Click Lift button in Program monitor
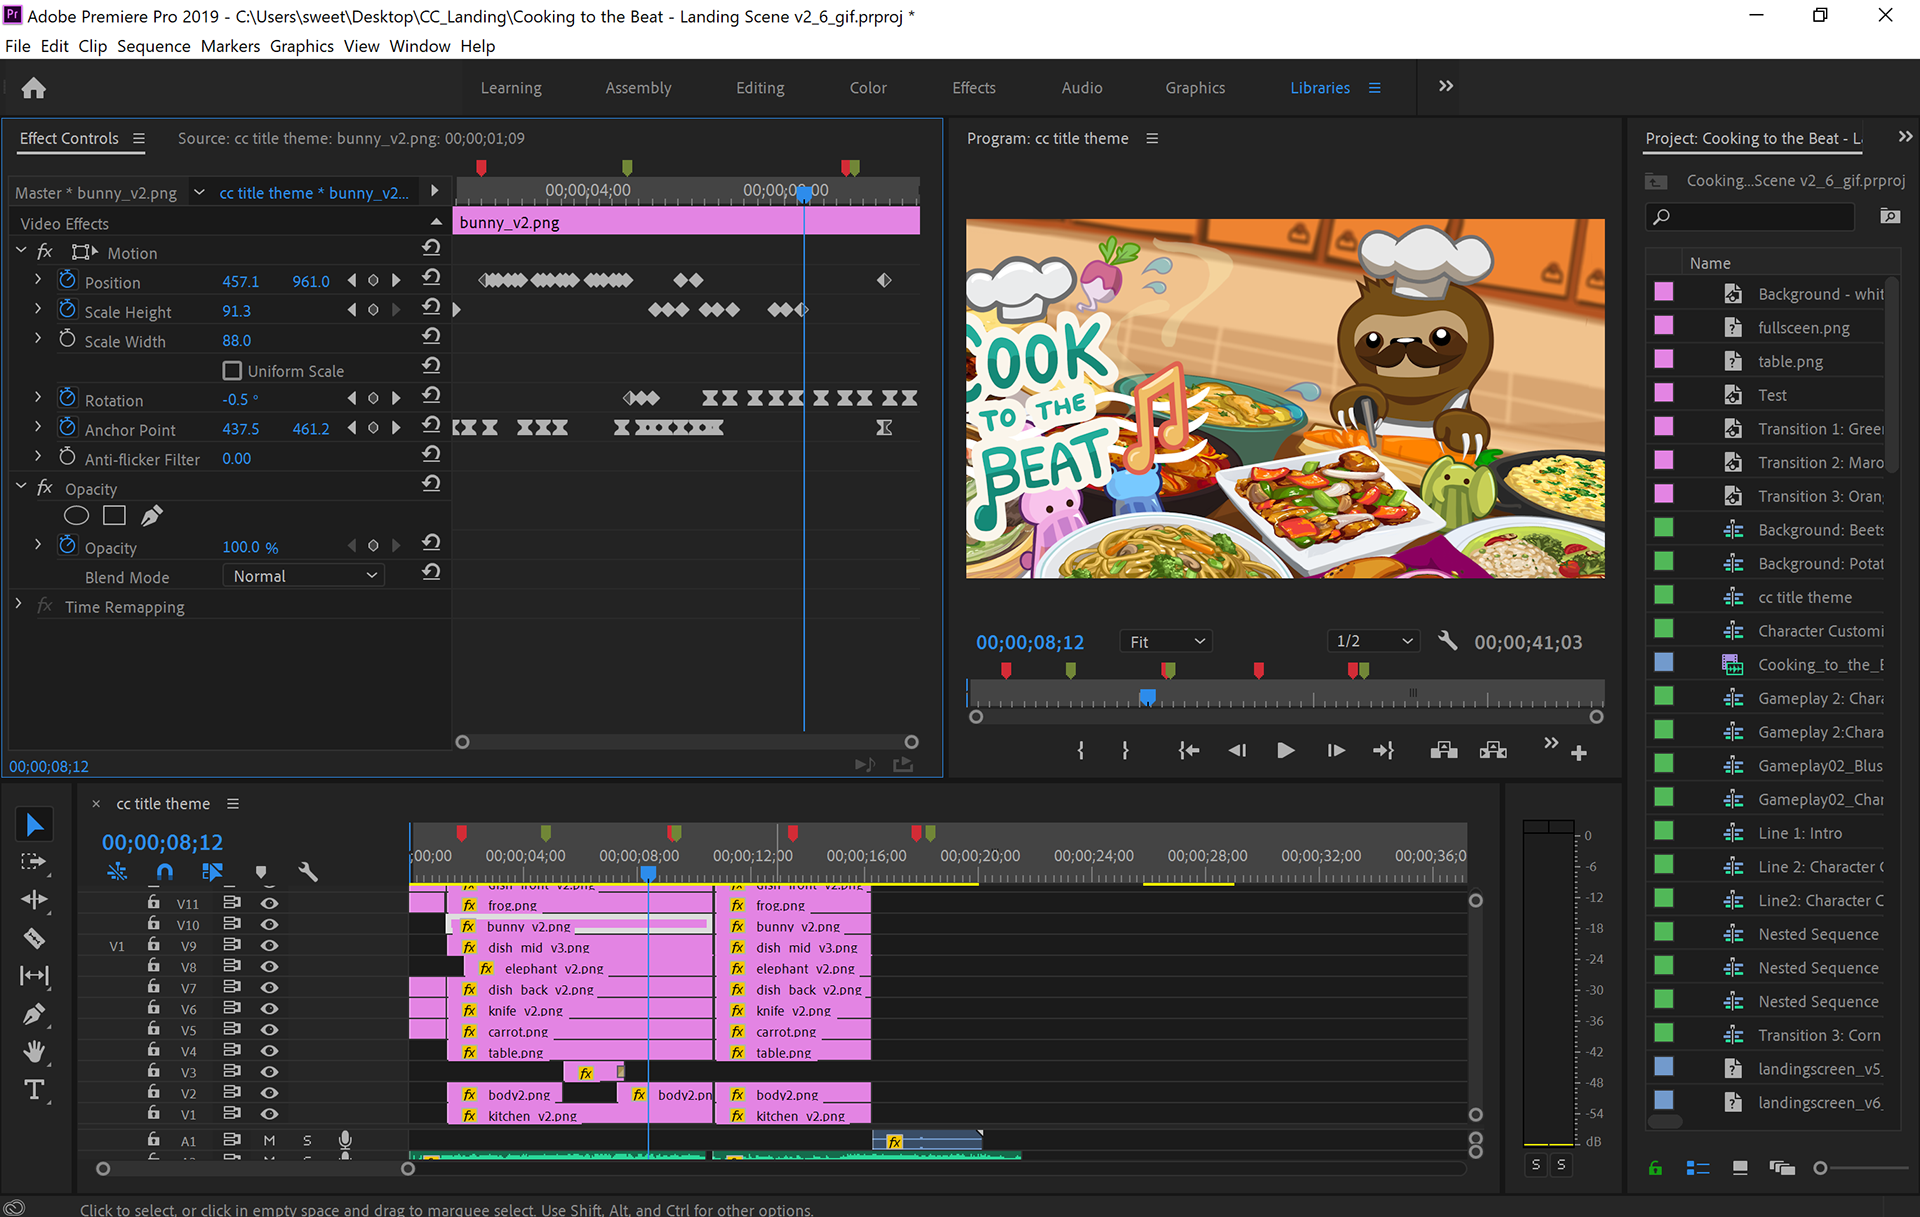Image resolution: width=1920 pixels, height=1217 pixels. click(x=1443, y=750)
